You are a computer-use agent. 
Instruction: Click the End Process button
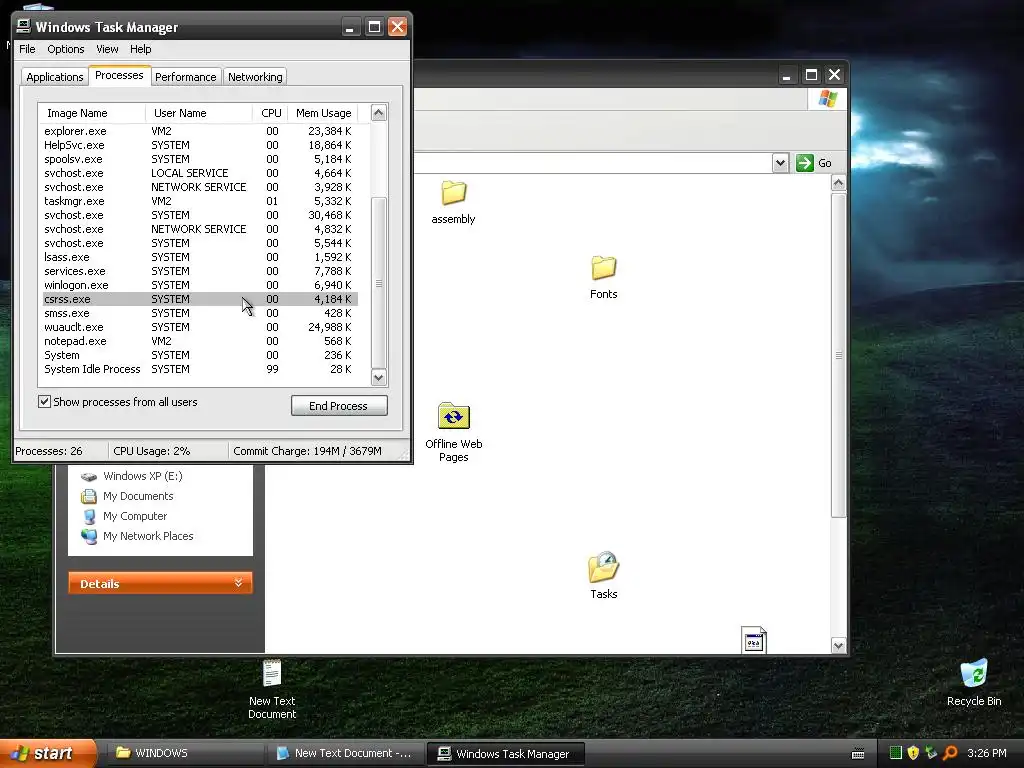click(x=339, y=406)
